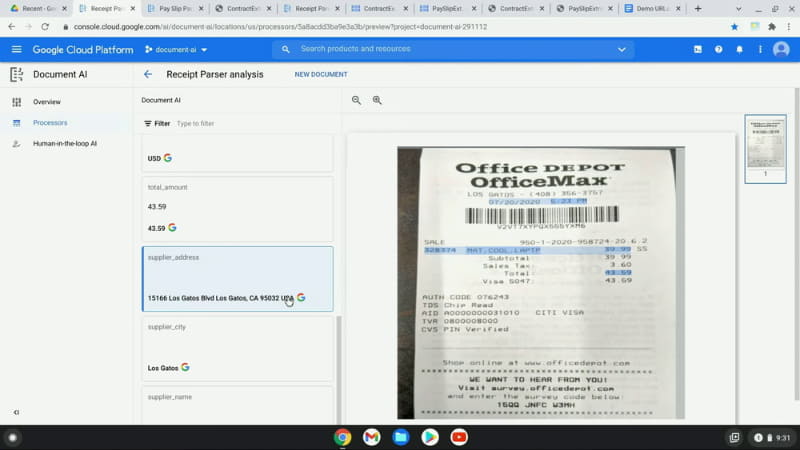Click the entity list vertical scrollbar
800x450 pixels.
coord(337,370)
